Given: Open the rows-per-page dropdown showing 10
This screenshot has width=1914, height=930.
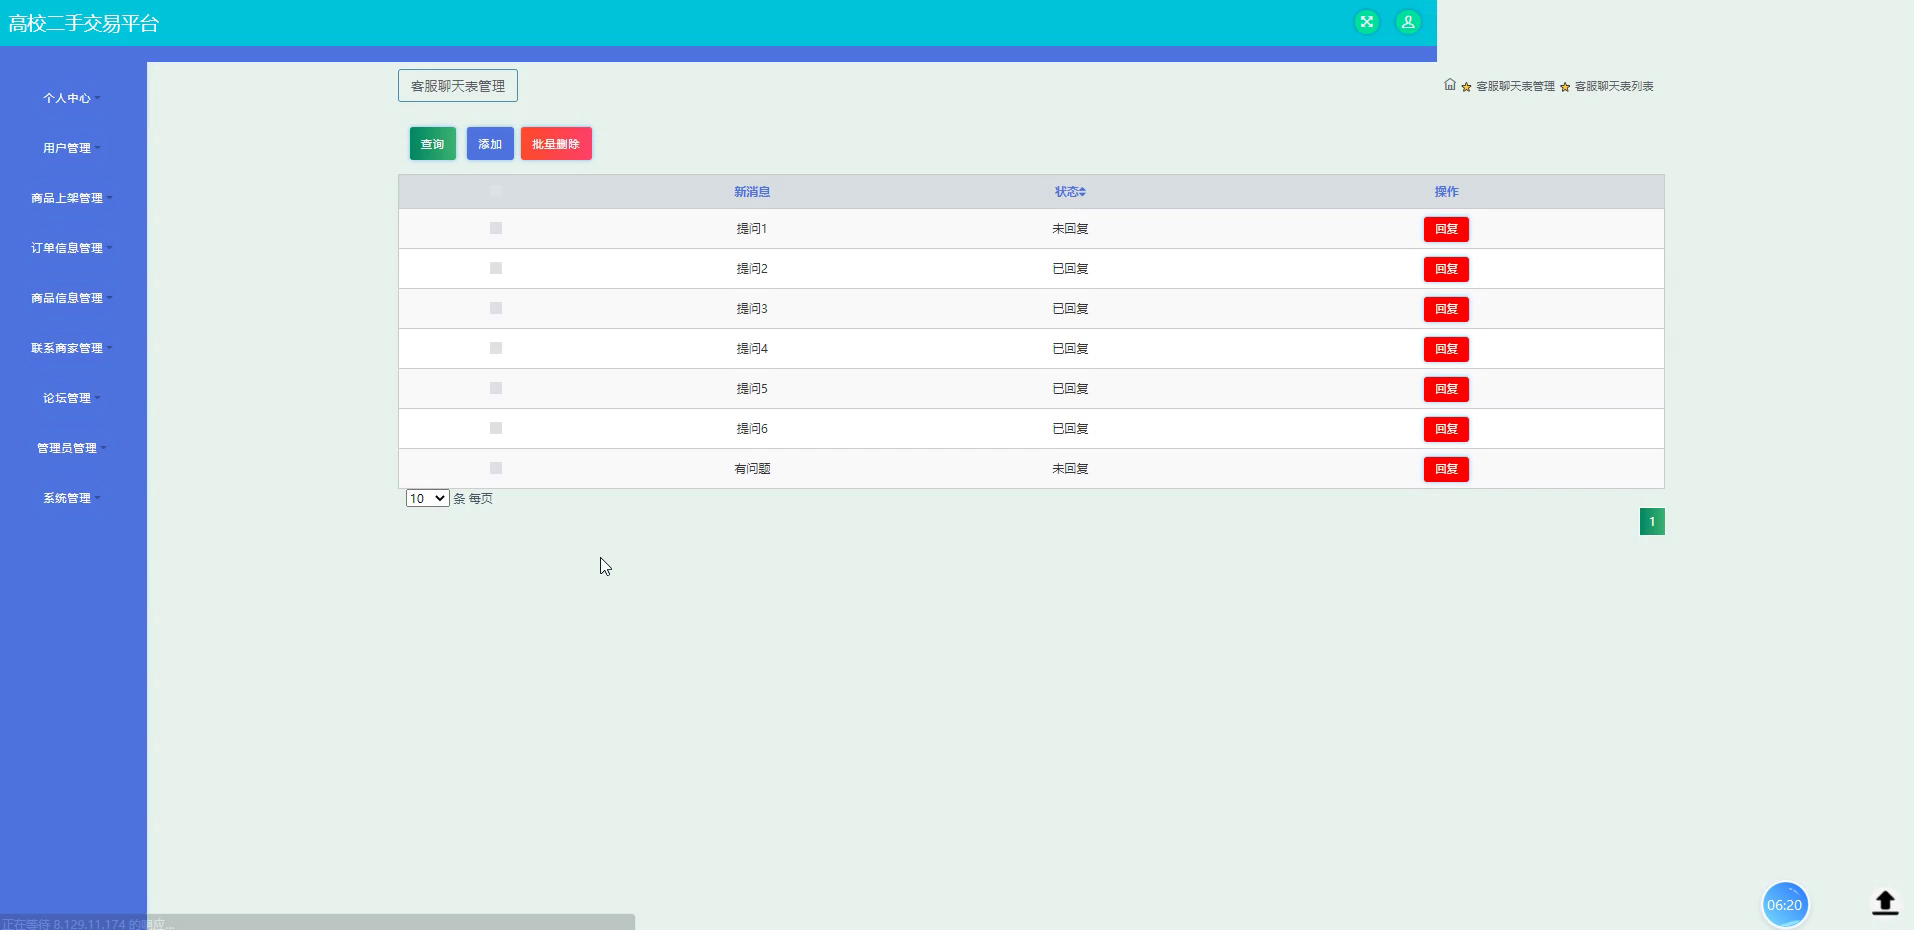Looking at the screenshot, I should [427, 498].
